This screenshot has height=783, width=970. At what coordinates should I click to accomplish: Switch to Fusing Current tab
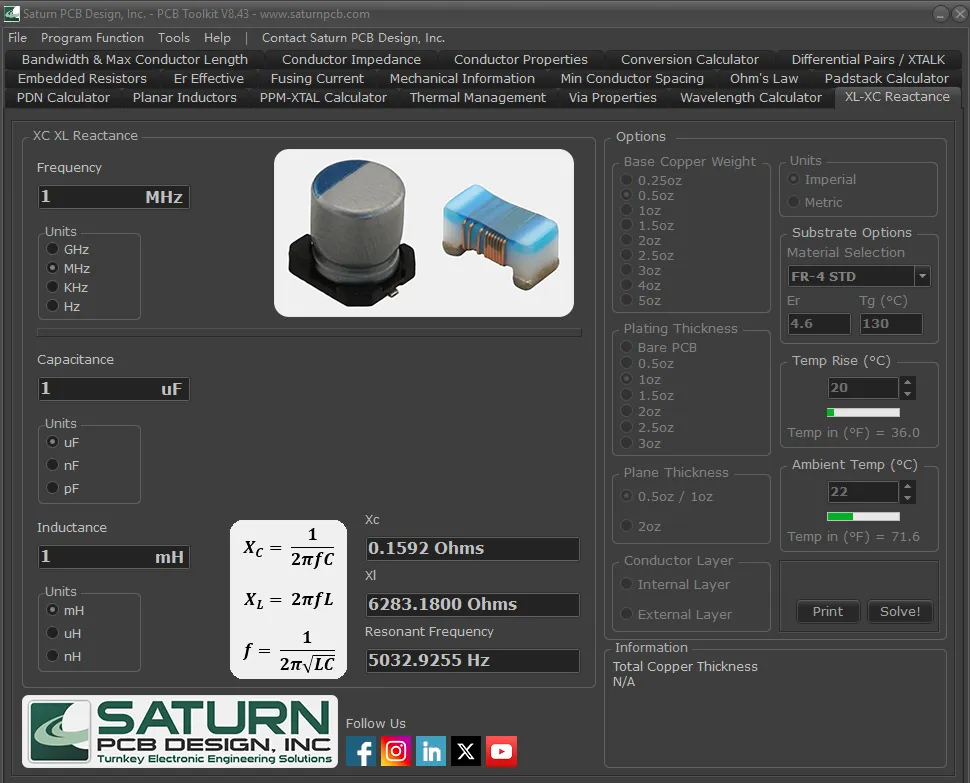click(x=317, y=79)
